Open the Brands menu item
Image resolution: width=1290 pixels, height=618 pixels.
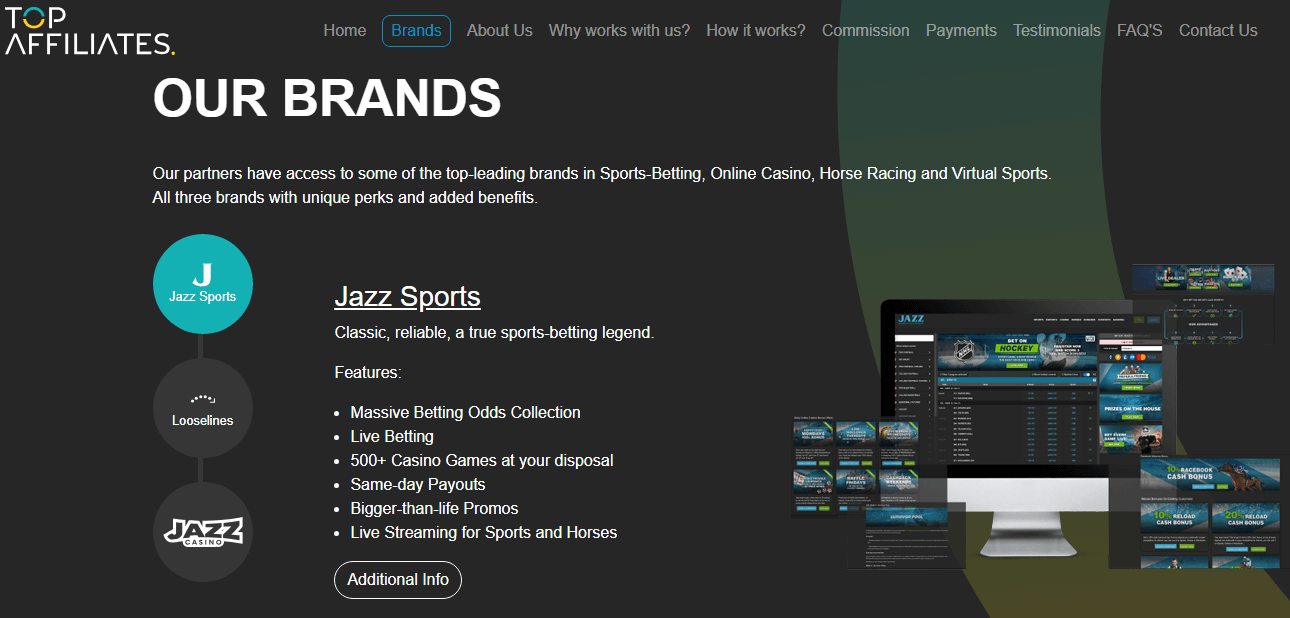pos(416,31)
